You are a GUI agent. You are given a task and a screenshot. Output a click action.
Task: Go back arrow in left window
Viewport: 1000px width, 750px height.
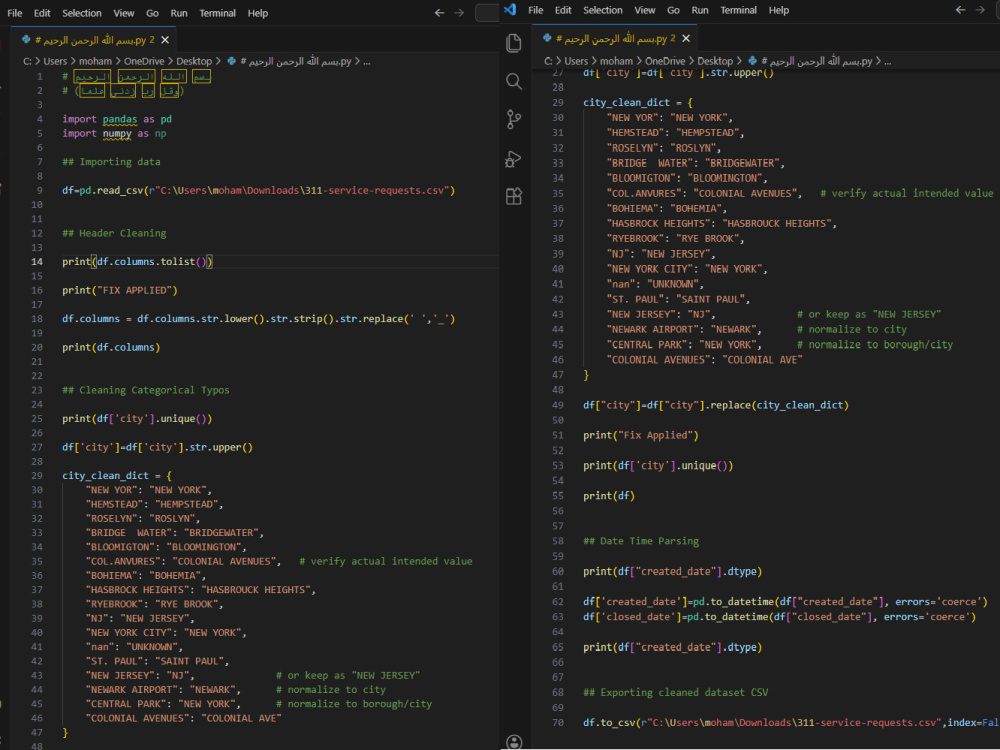[439, 13]
